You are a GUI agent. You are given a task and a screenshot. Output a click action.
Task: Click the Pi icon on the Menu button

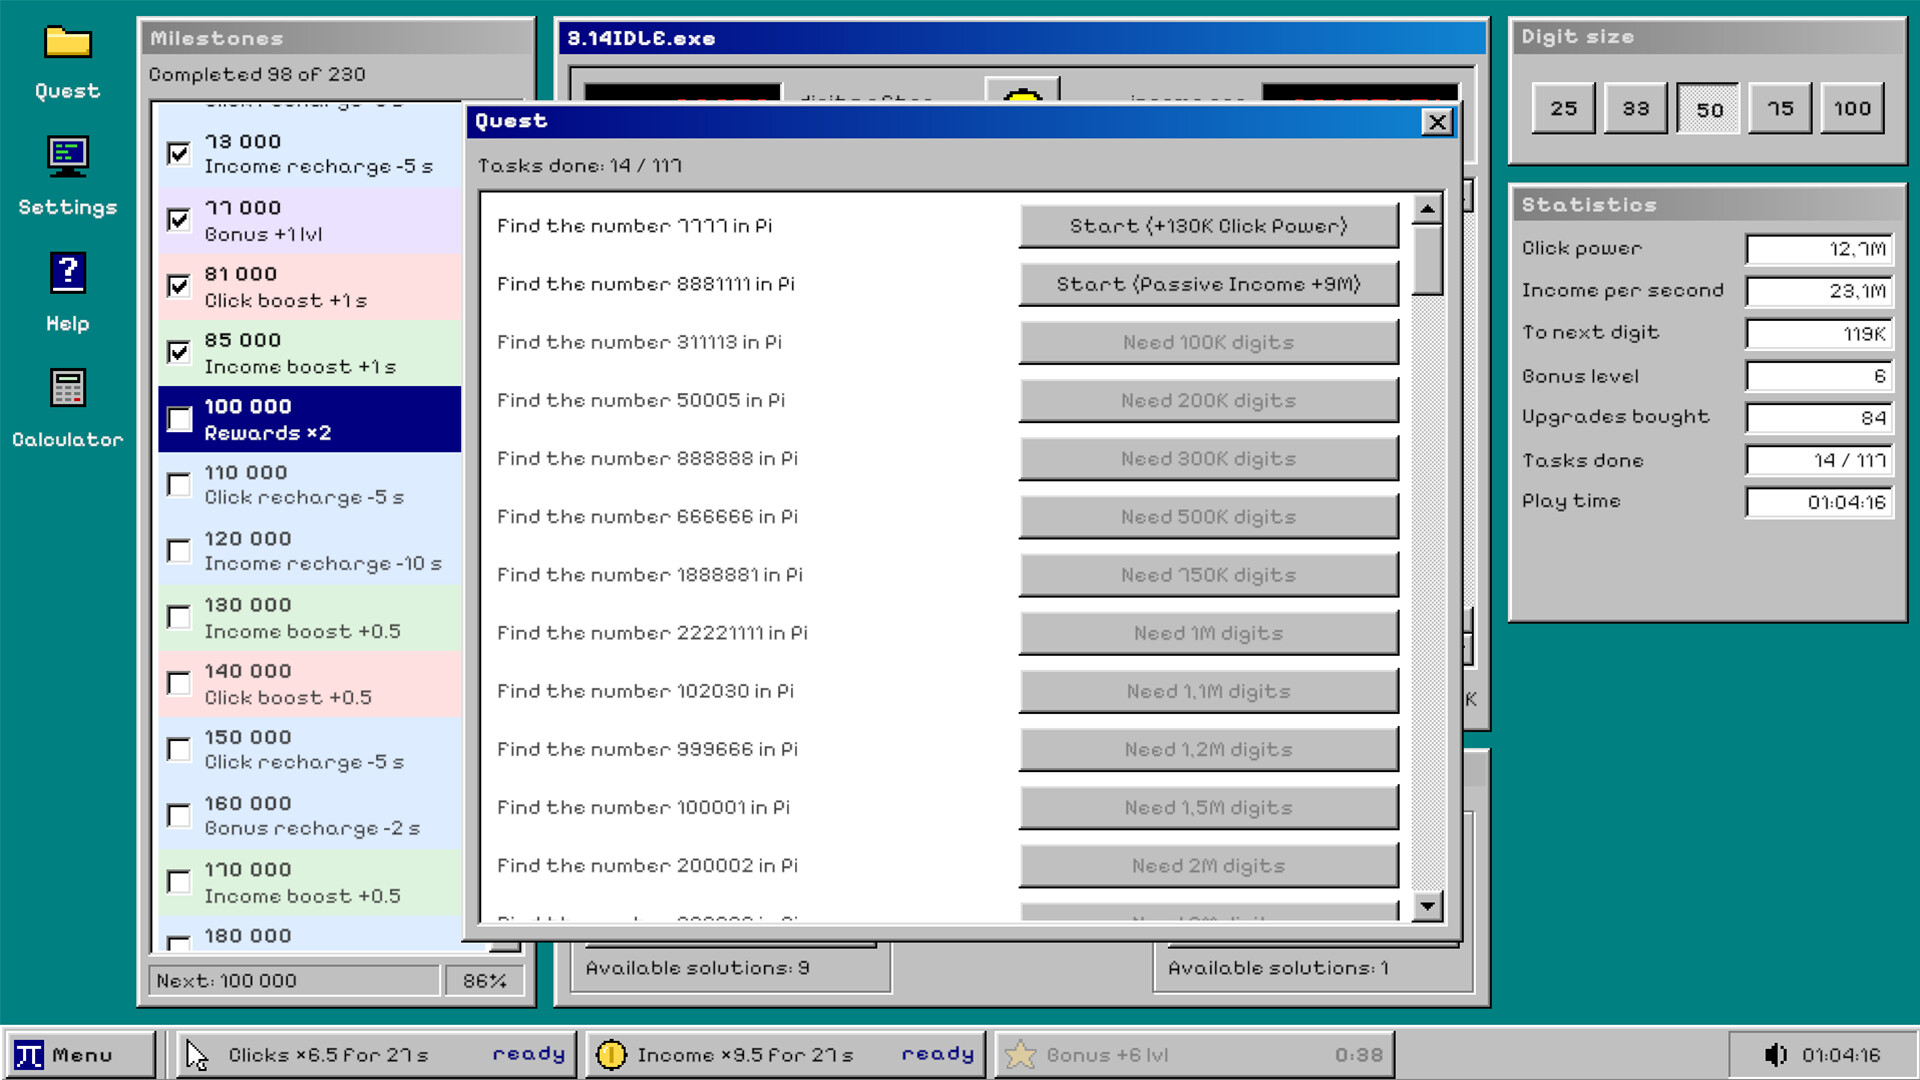click(x=29, y=1055)
